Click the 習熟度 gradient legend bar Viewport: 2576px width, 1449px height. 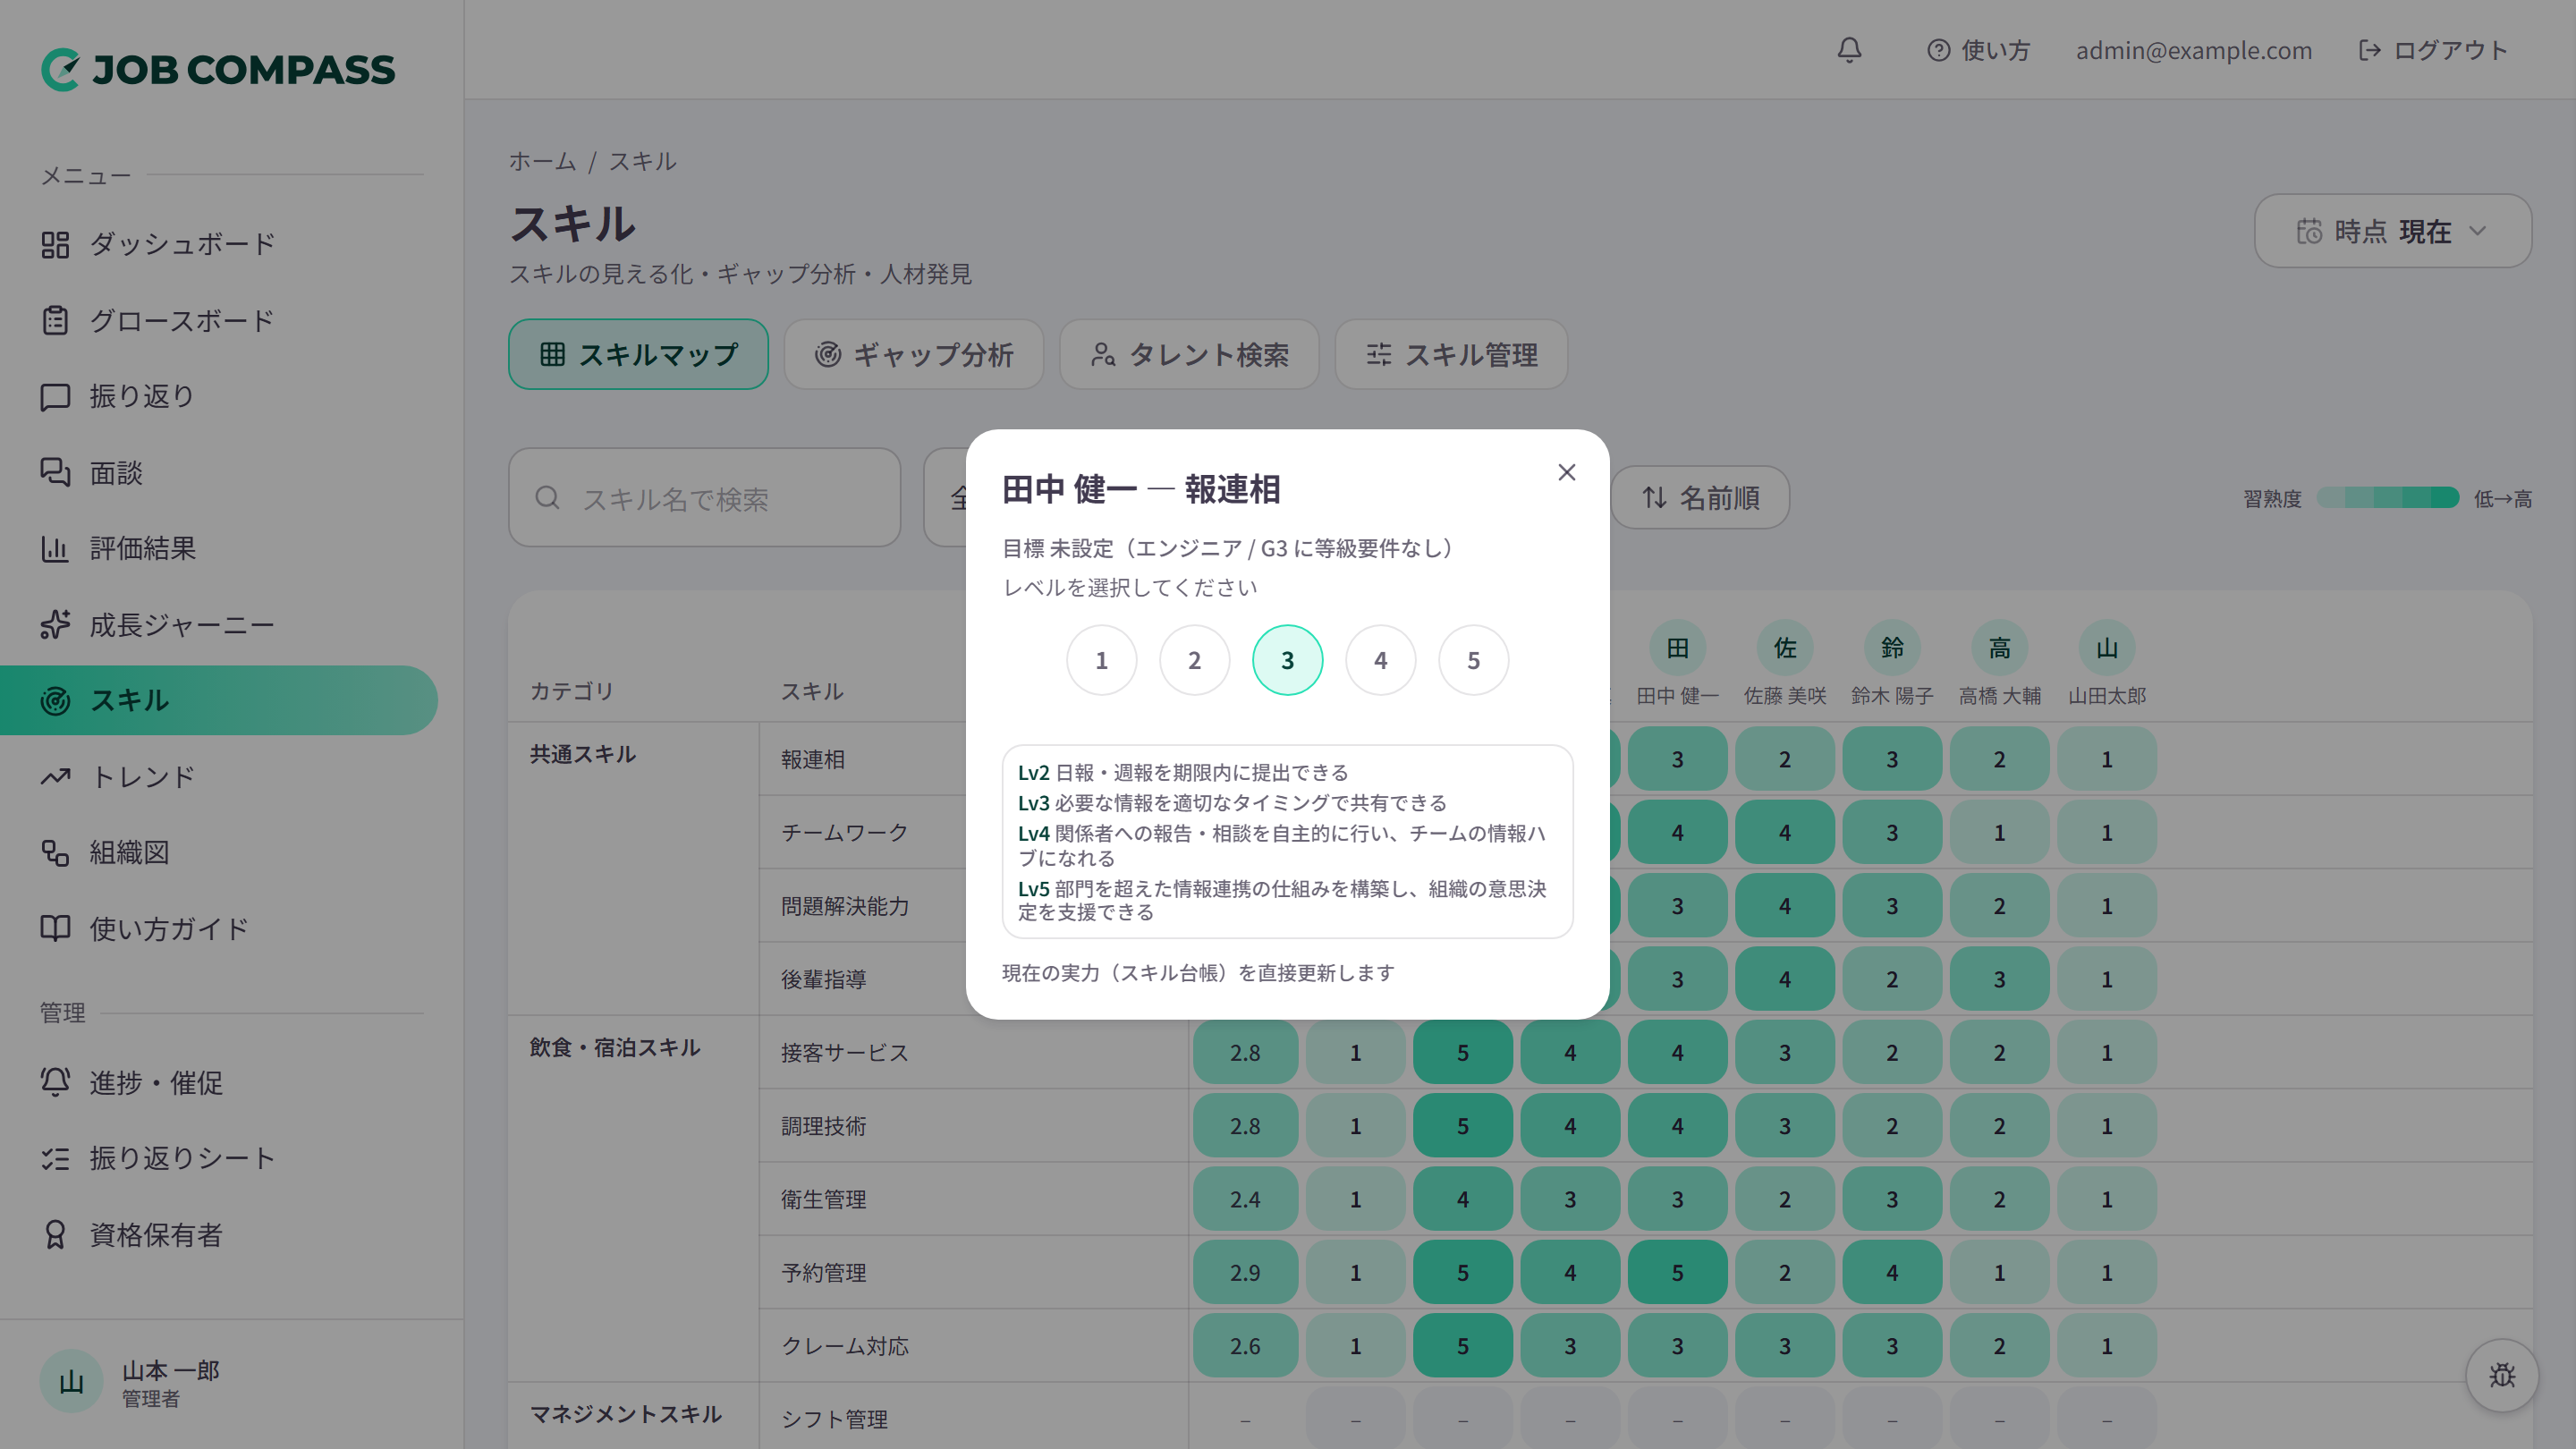point(2387,498)
